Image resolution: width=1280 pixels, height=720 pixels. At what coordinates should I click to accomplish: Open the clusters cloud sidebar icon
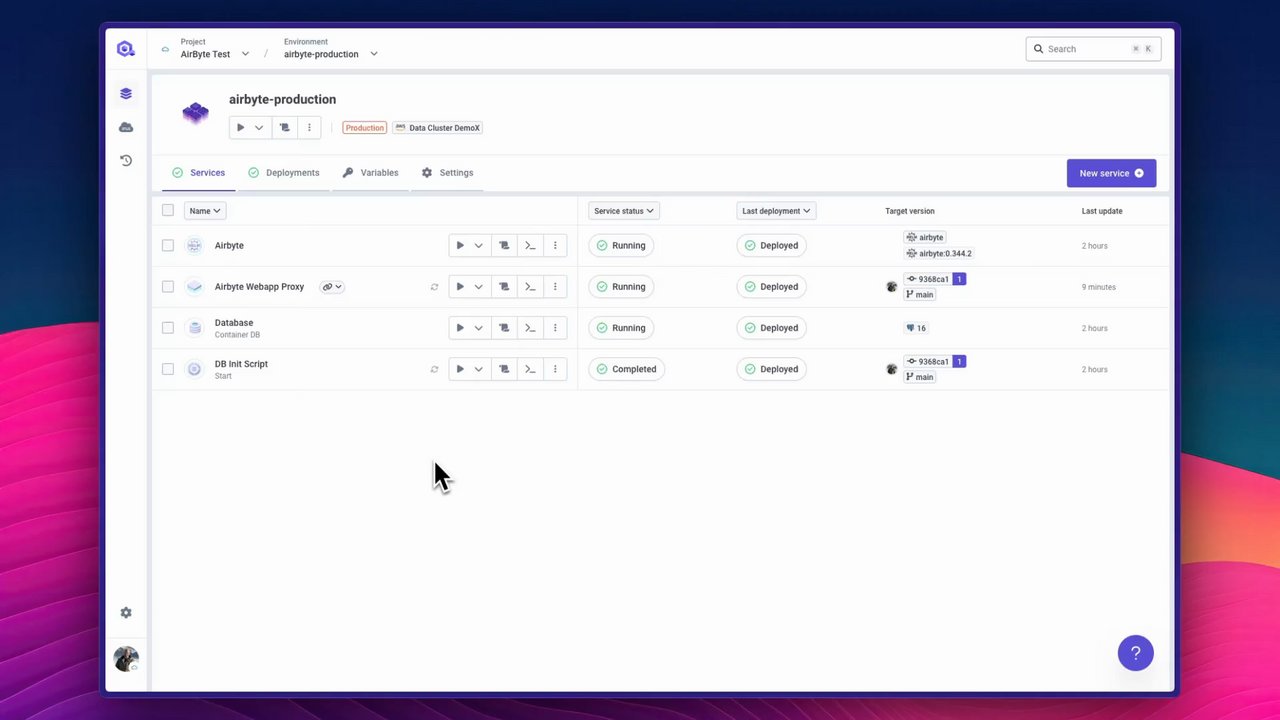[125, 127]
